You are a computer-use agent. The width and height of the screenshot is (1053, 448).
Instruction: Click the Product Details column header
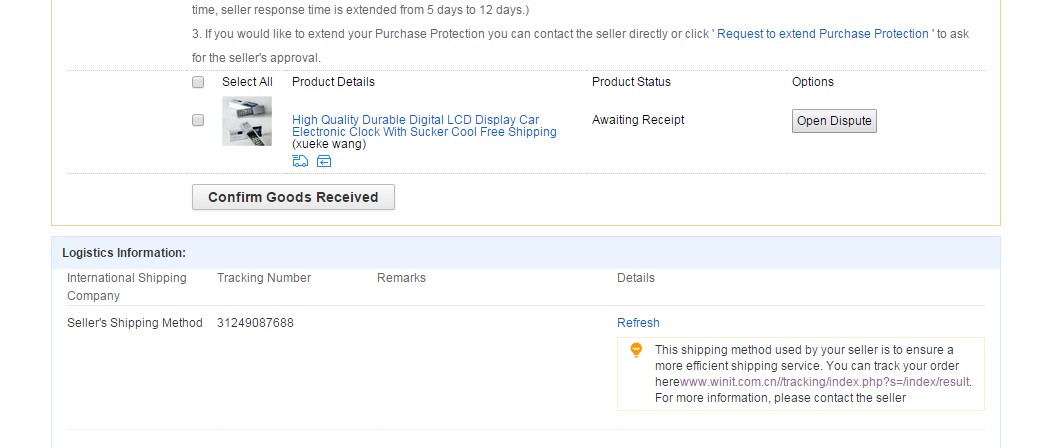(333, 82)
